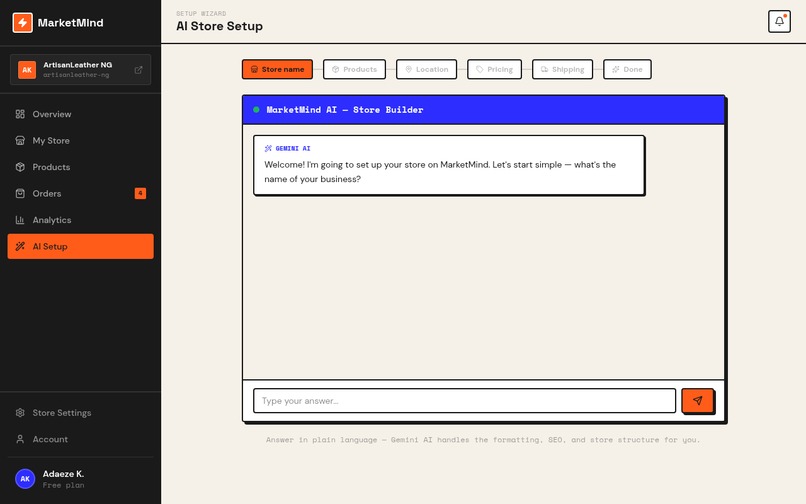Select the Pricing wizard step
This screenshot has width=806, height=504.
[494, 69]
